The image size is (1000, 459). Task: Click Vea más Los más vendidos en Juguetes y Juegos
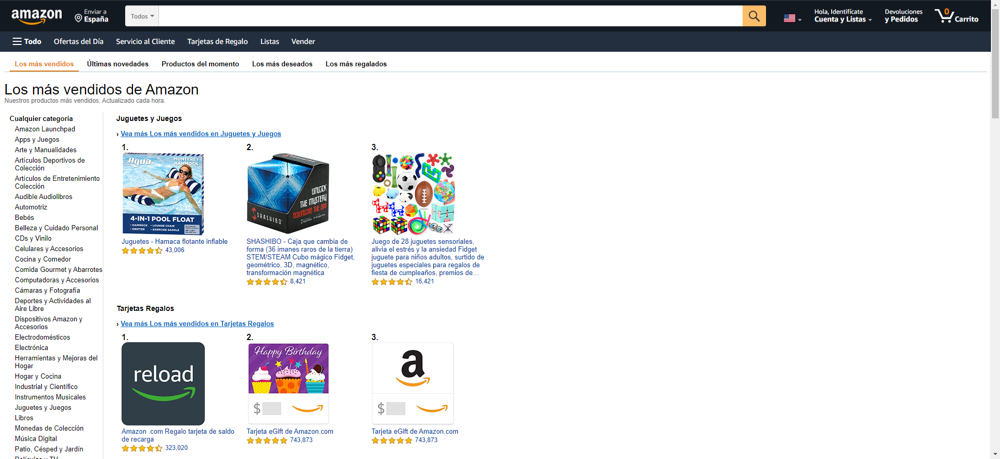pyautogui.click(x=200, y=134)
